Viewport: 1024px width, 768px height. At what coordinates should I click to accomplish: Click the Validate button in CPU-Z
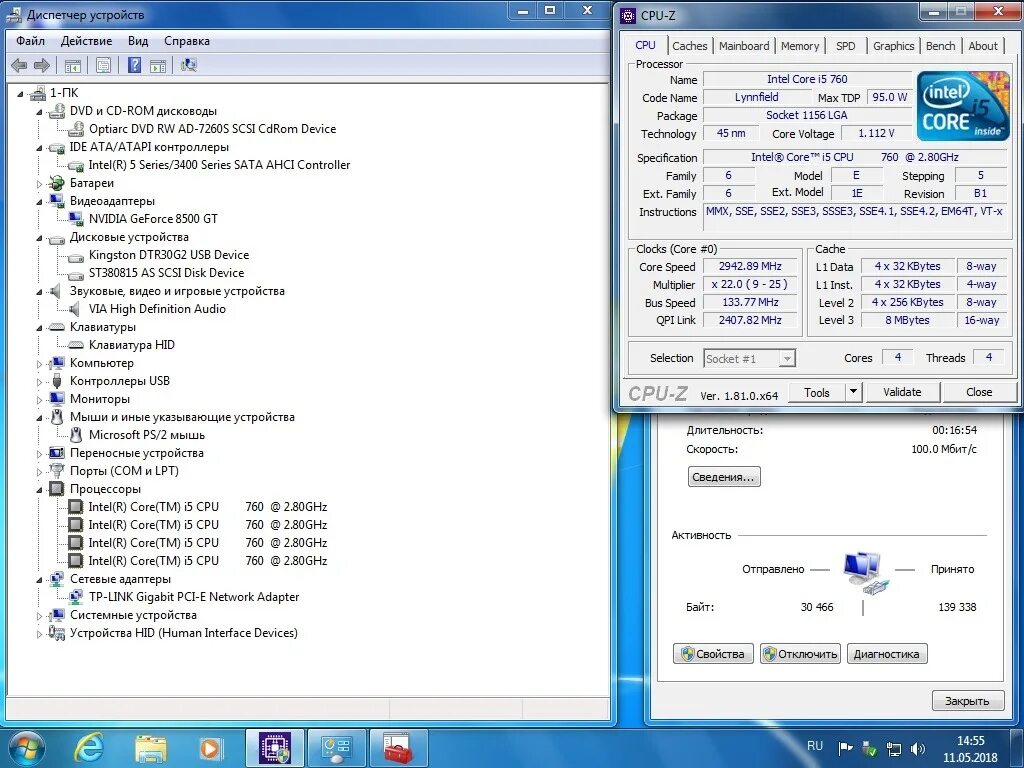[903, 392]
